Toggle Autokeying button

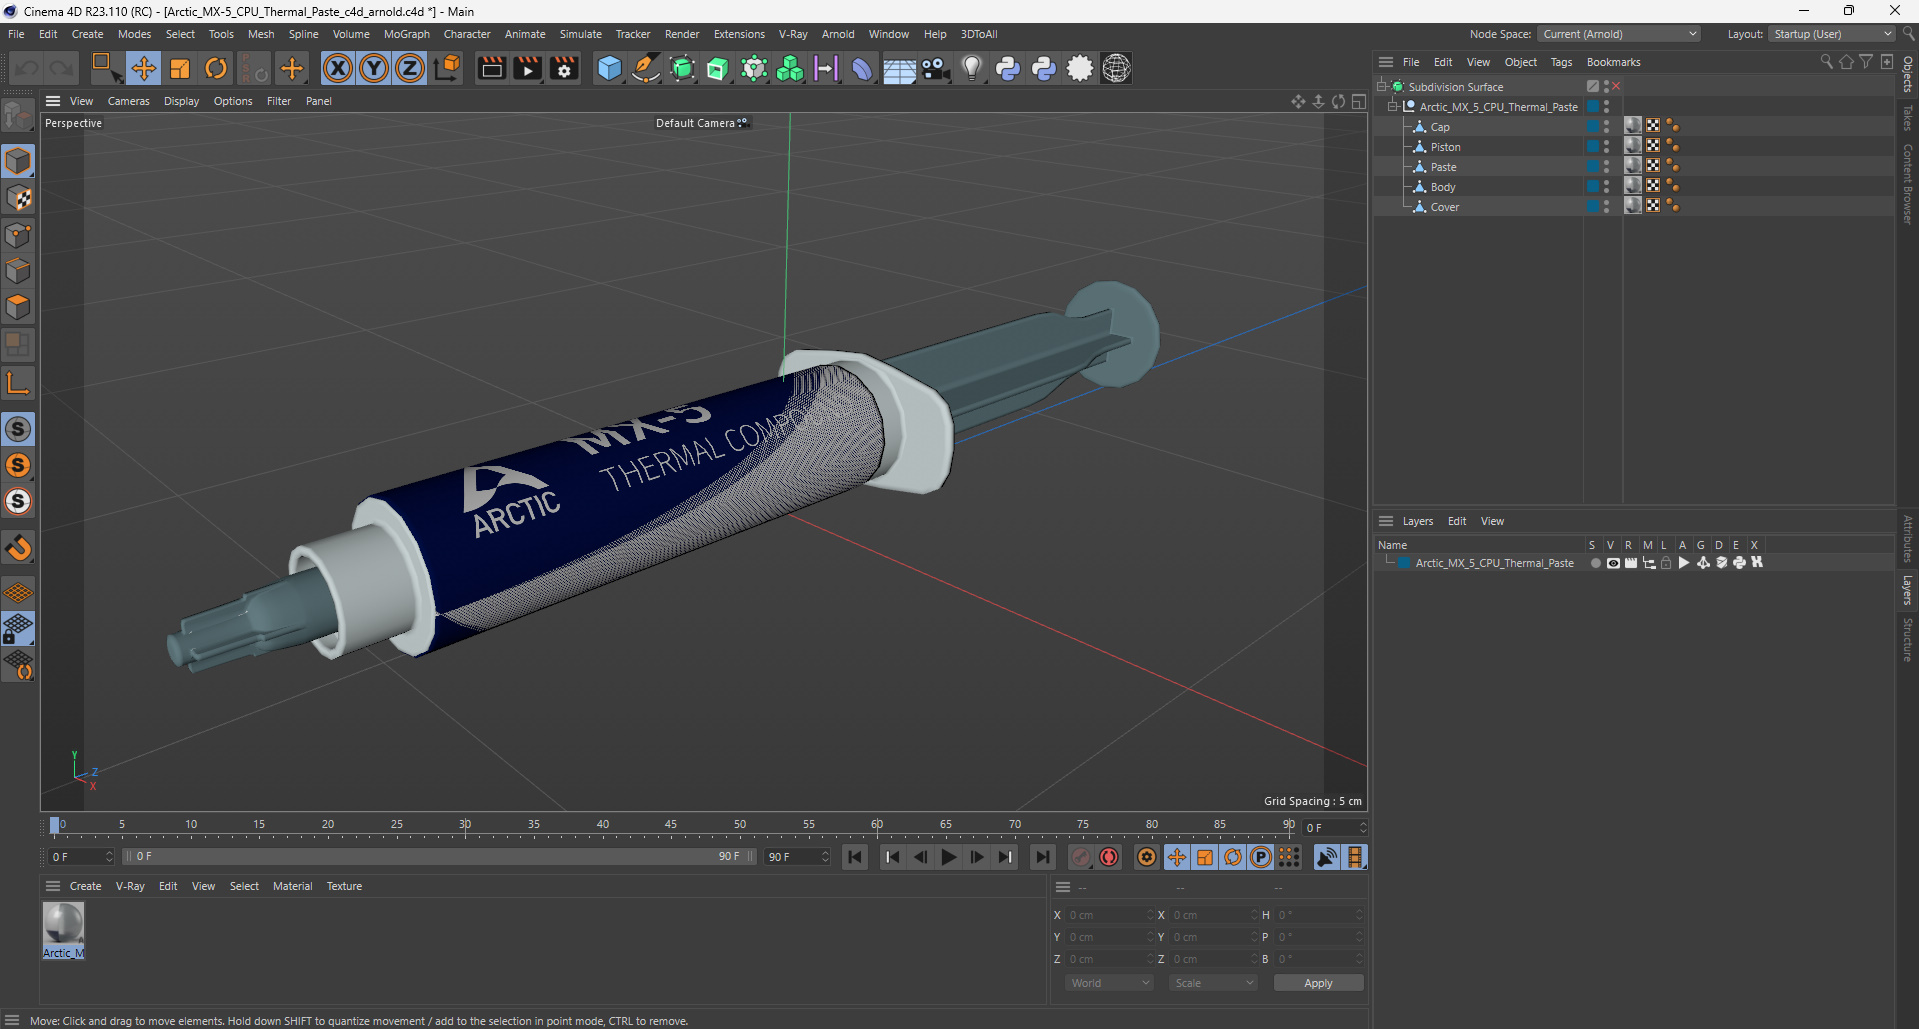pos(1109,857)
